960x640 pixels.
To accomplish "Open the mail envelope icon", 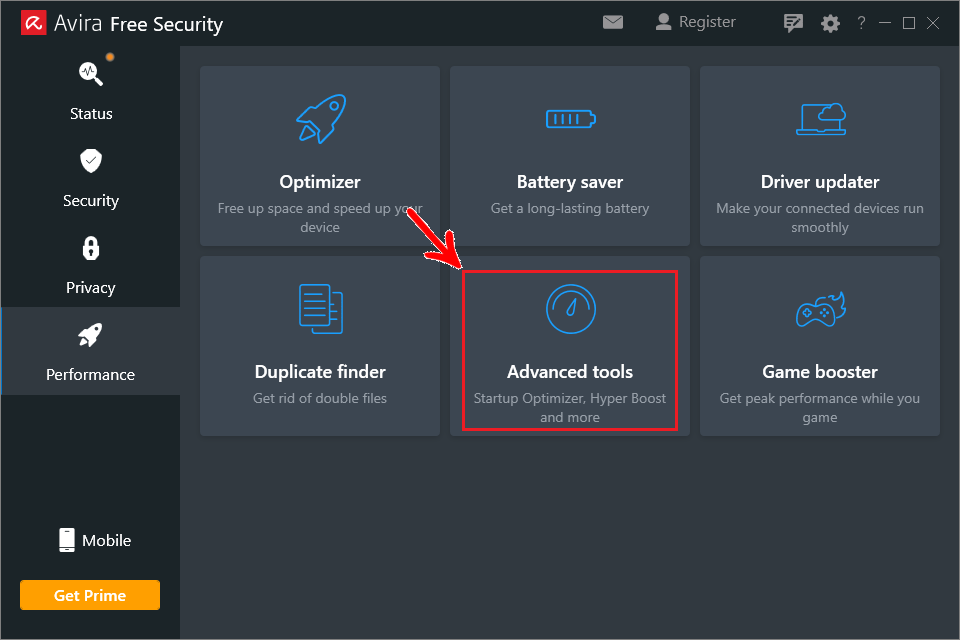I will (x=612, y=22).
